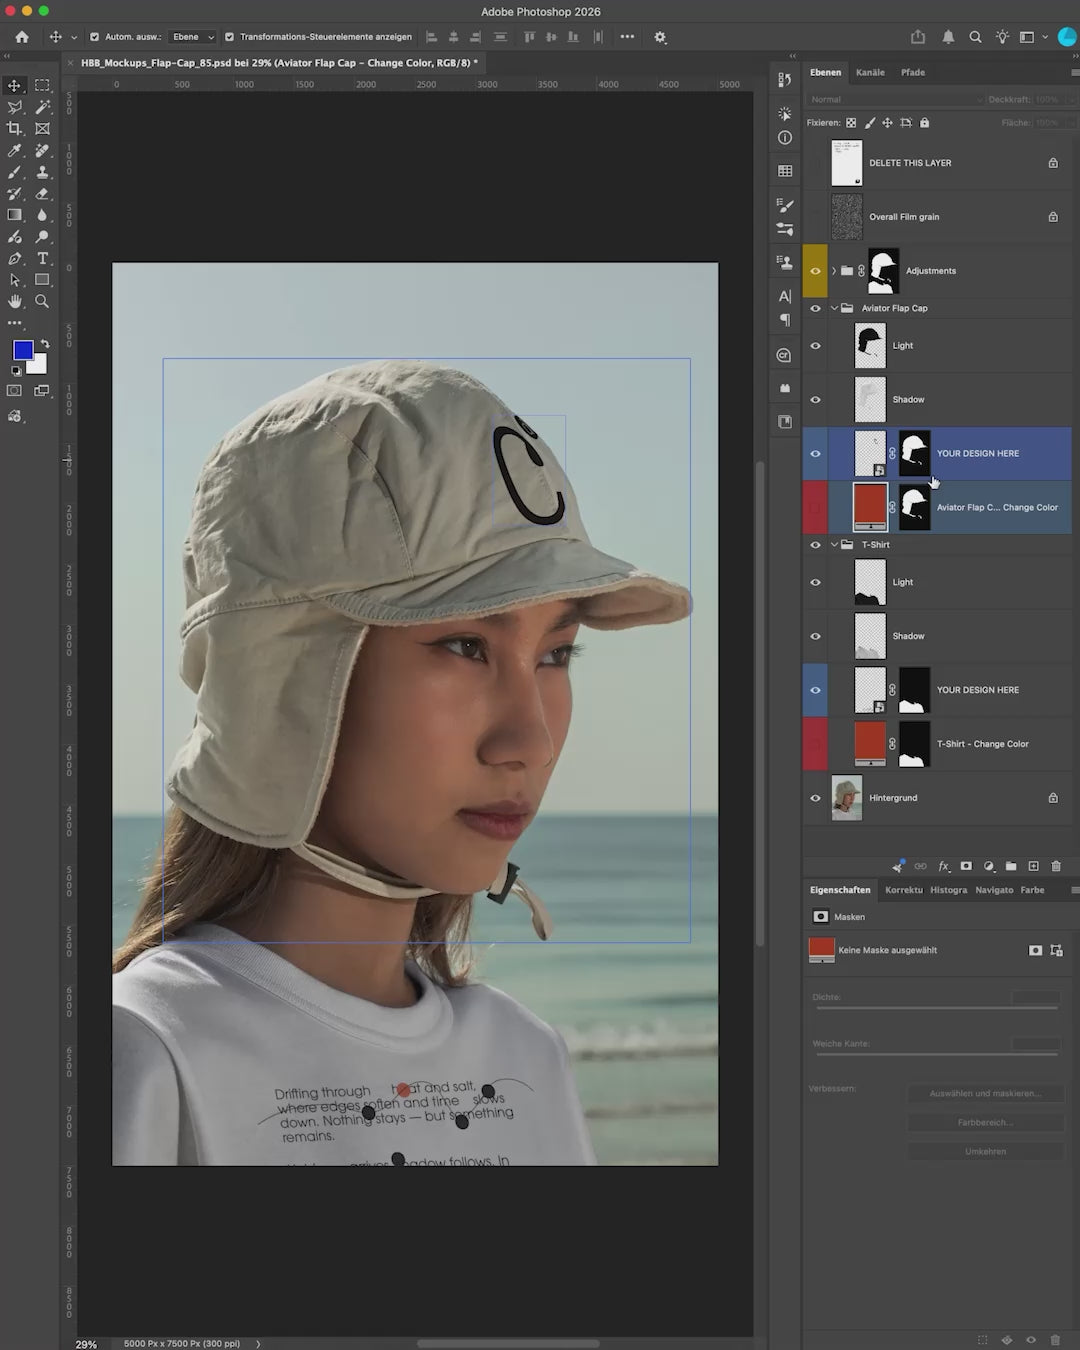The image size is (1080, 1350).
Task: Toggle Transformations-Steuerelemente anzeigen checkbox
Action: click(x=229, y=37)
